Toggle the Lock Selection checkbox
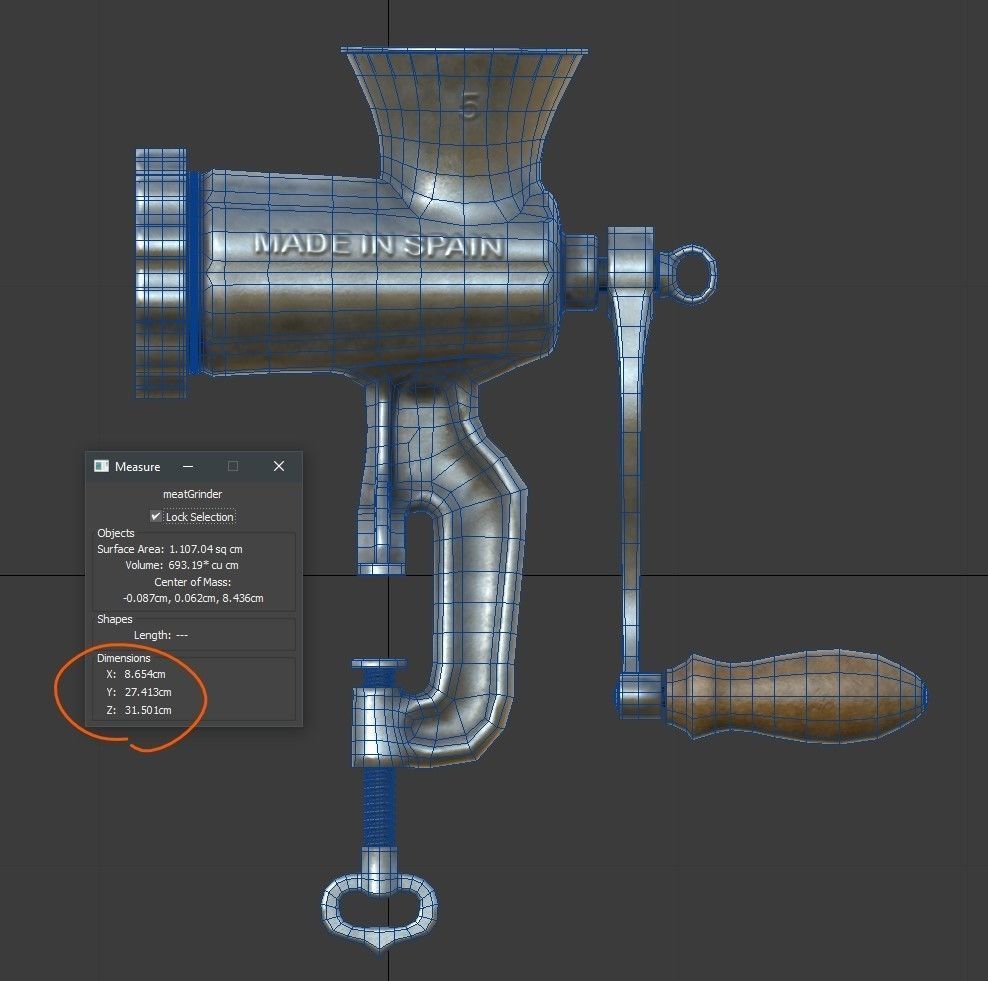This screenshot has width=988, height=981. pyautogui.click(x=156, y=516)
